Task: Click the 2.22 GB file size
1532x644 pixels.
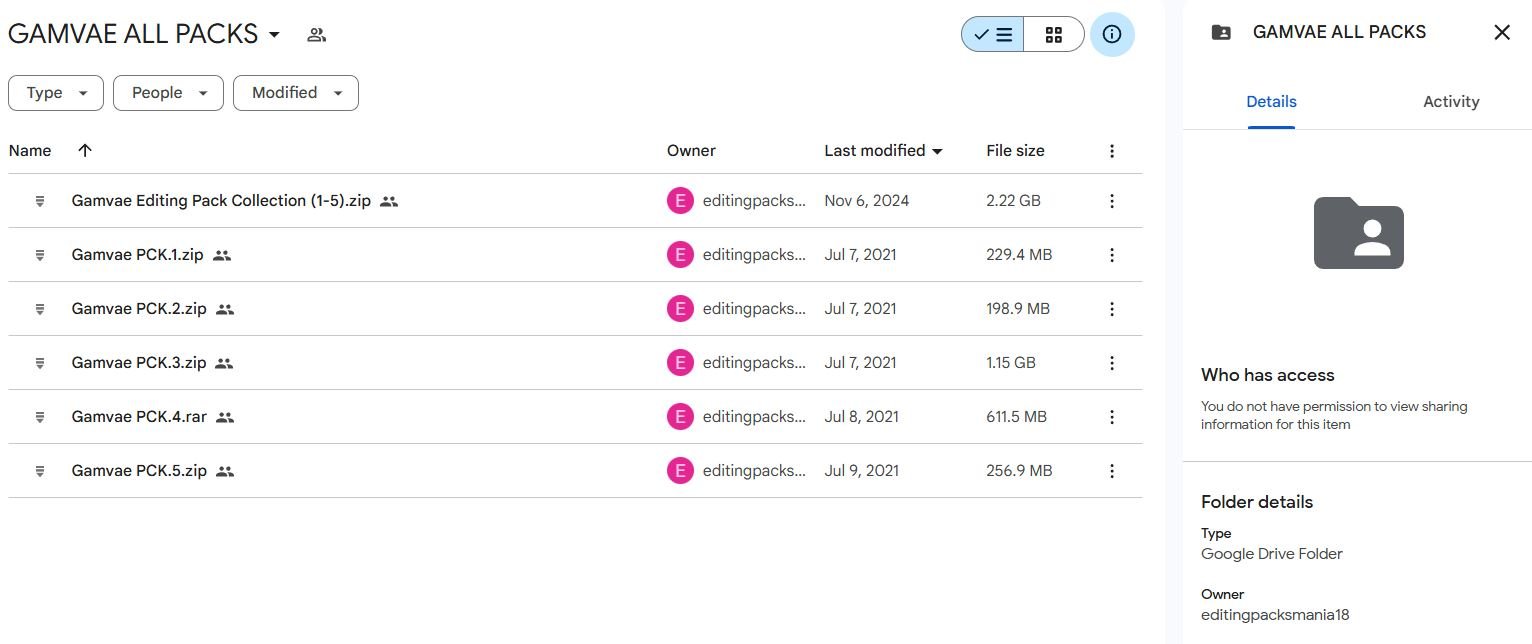Action: tap(1013, 201)
